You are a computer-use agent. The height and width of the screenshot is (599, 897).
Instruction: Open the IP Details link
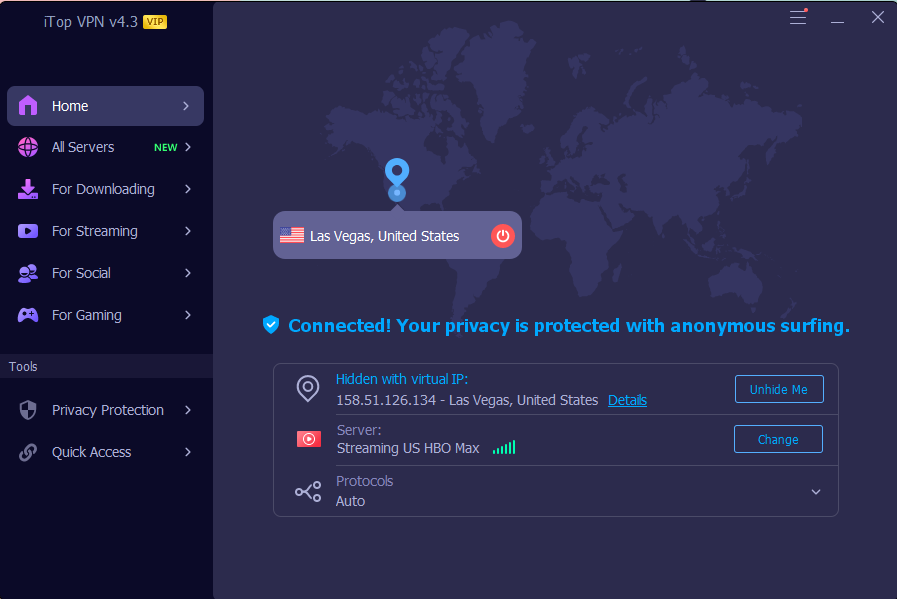point(627,400)
